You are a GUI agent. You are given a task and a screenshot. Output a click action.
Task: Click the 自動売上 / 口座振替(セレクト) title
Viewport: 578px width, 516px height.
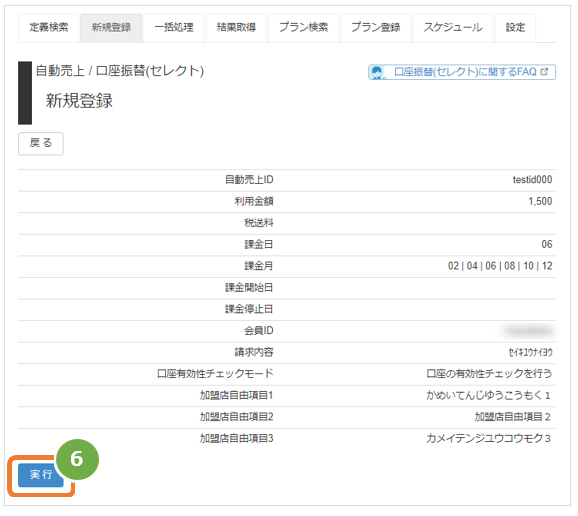click(119, 71)
